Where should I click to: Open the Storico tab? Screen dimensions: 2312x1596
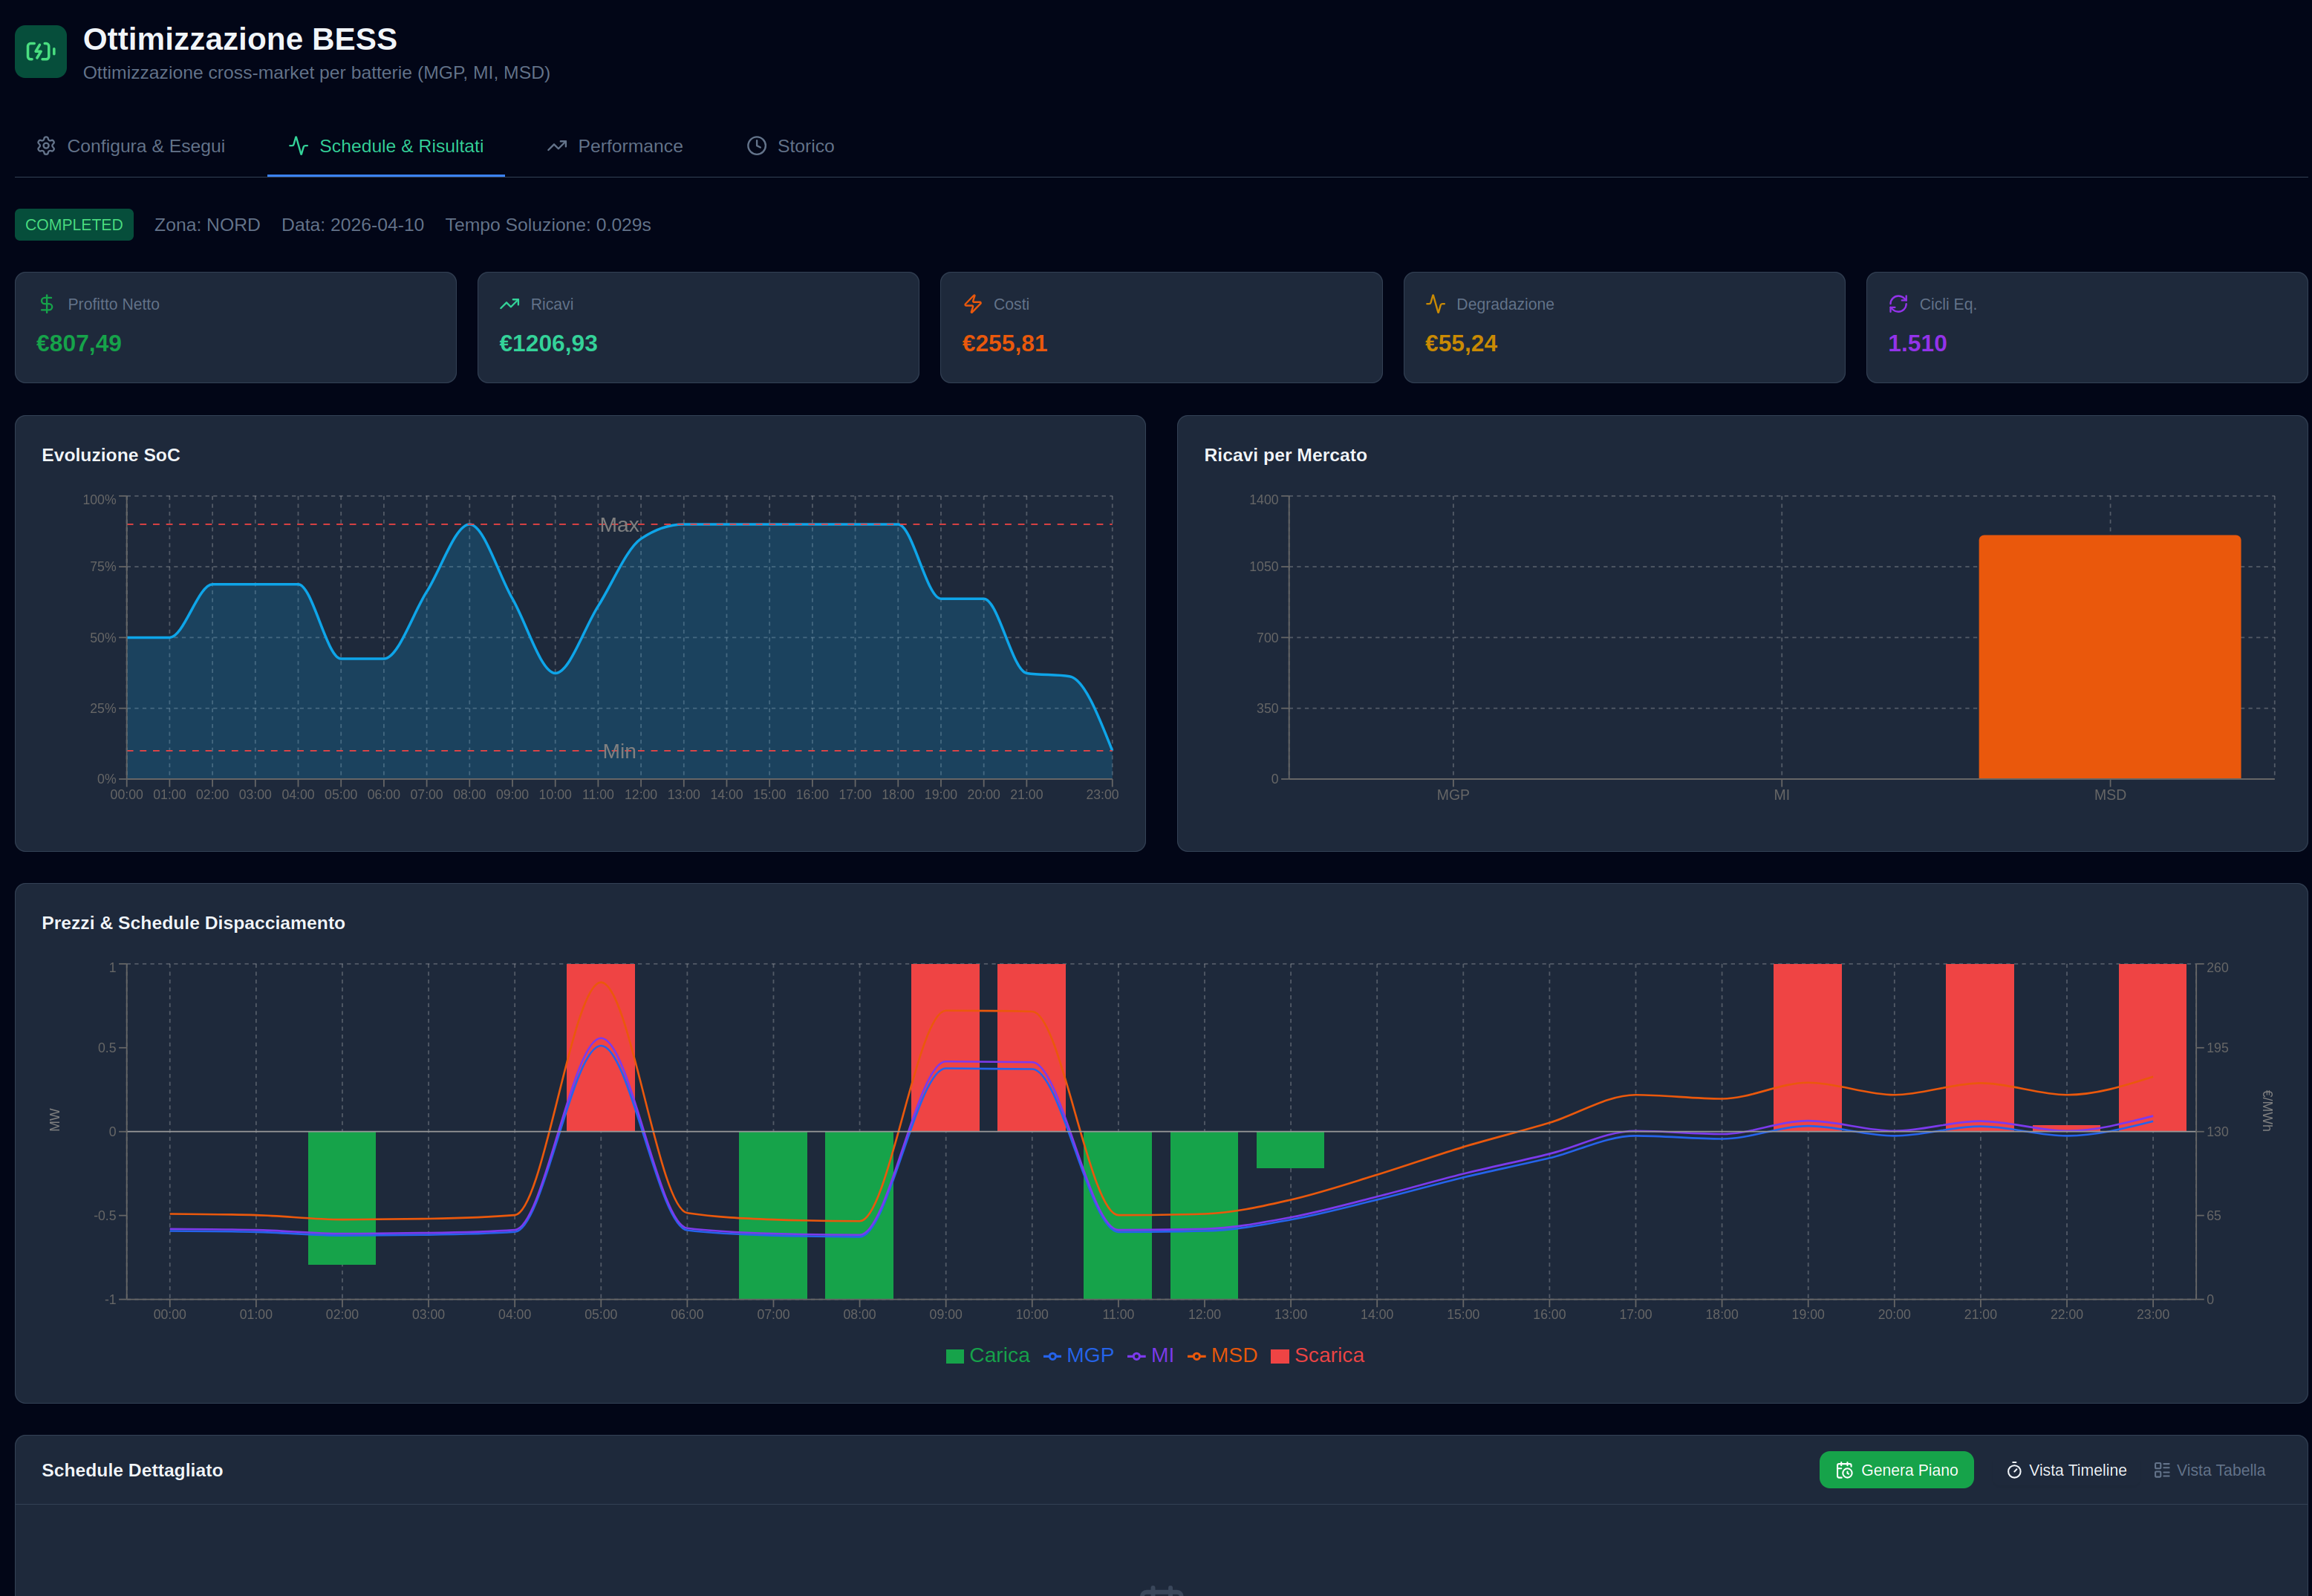[x=805, y=145]
